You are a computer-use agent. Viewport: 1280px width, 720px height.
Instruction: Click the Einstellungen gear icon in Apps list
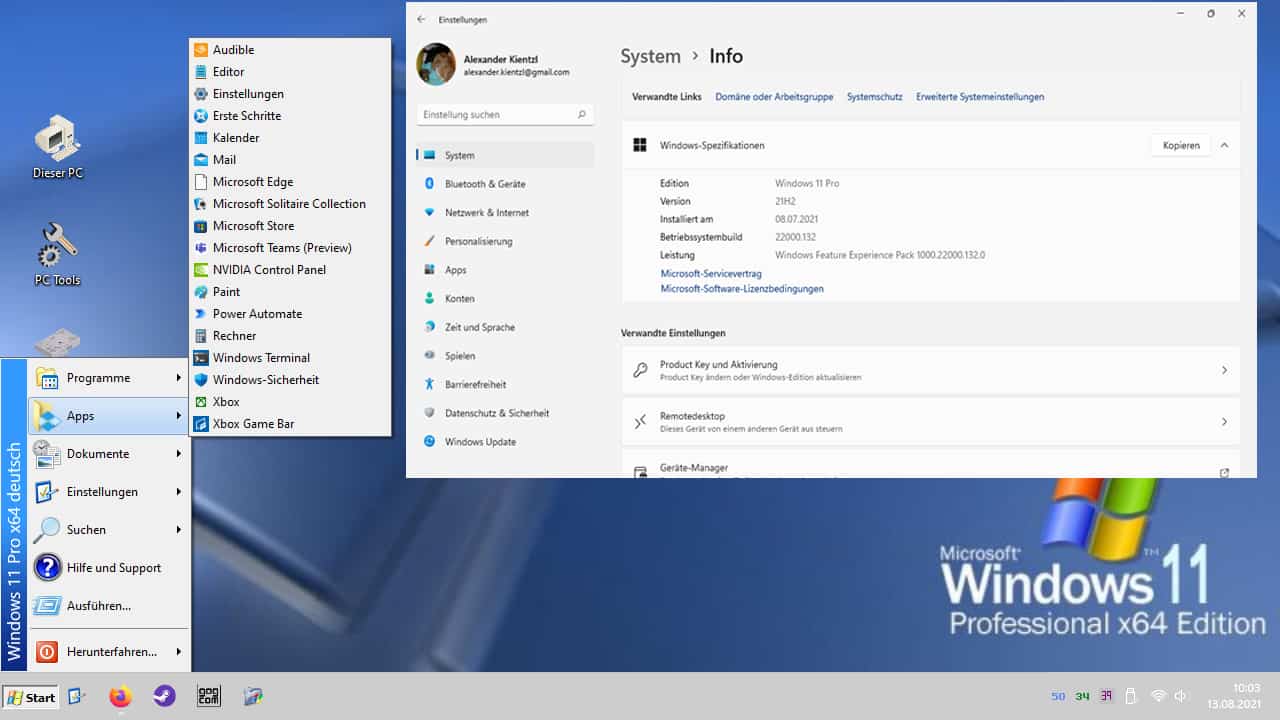pos(201,94)
